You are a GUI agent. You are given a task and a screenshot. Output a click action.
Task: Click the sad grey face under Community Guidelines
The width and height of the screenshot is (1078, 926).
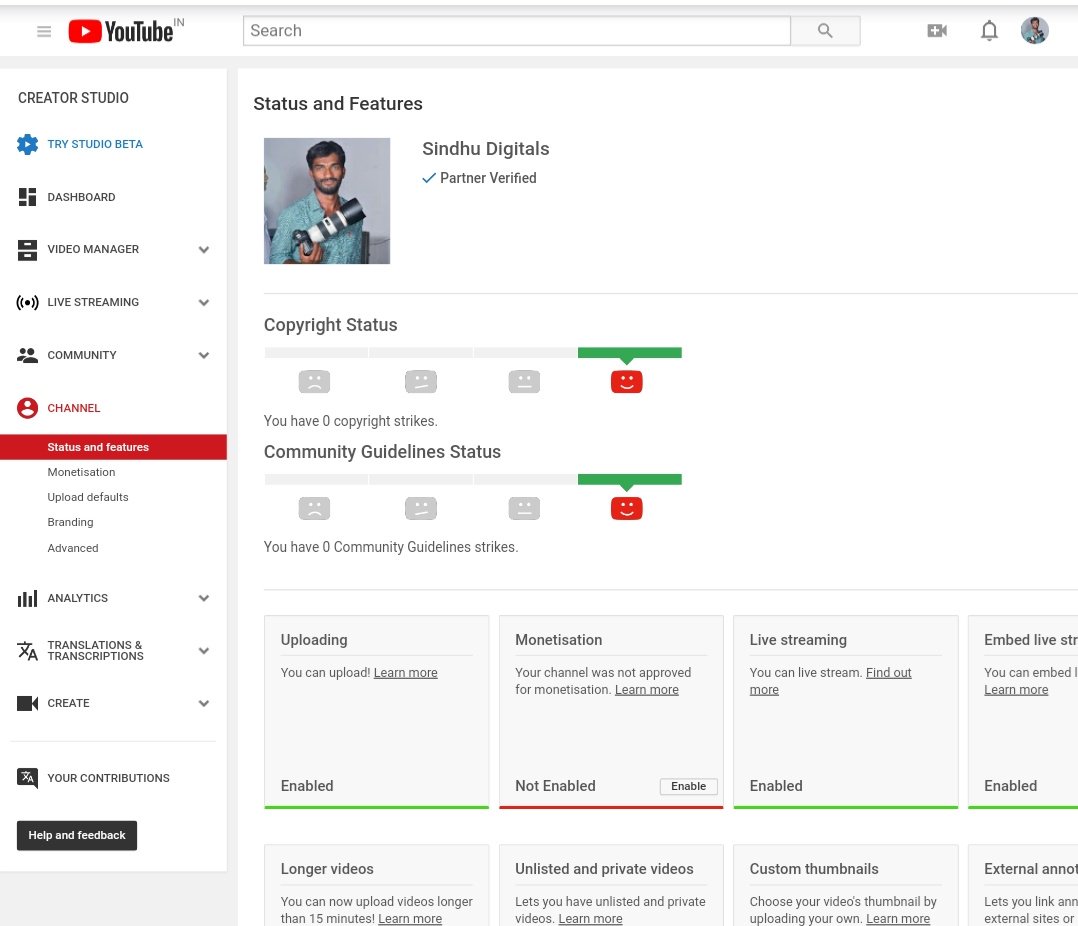pos(314,509)
